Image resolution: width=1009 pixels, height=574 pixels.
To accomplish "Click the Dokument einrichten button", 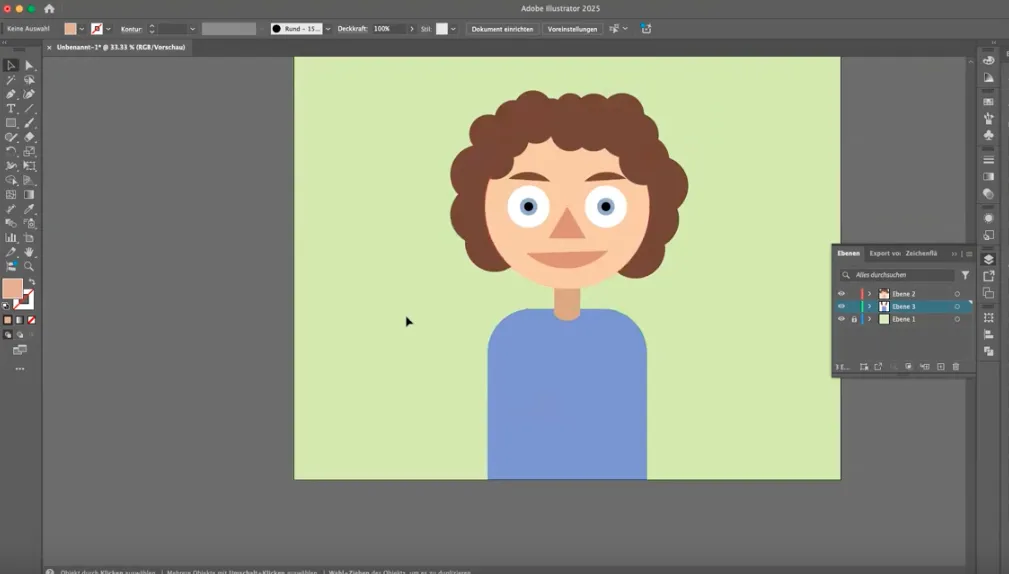I will tap(502, 29).
